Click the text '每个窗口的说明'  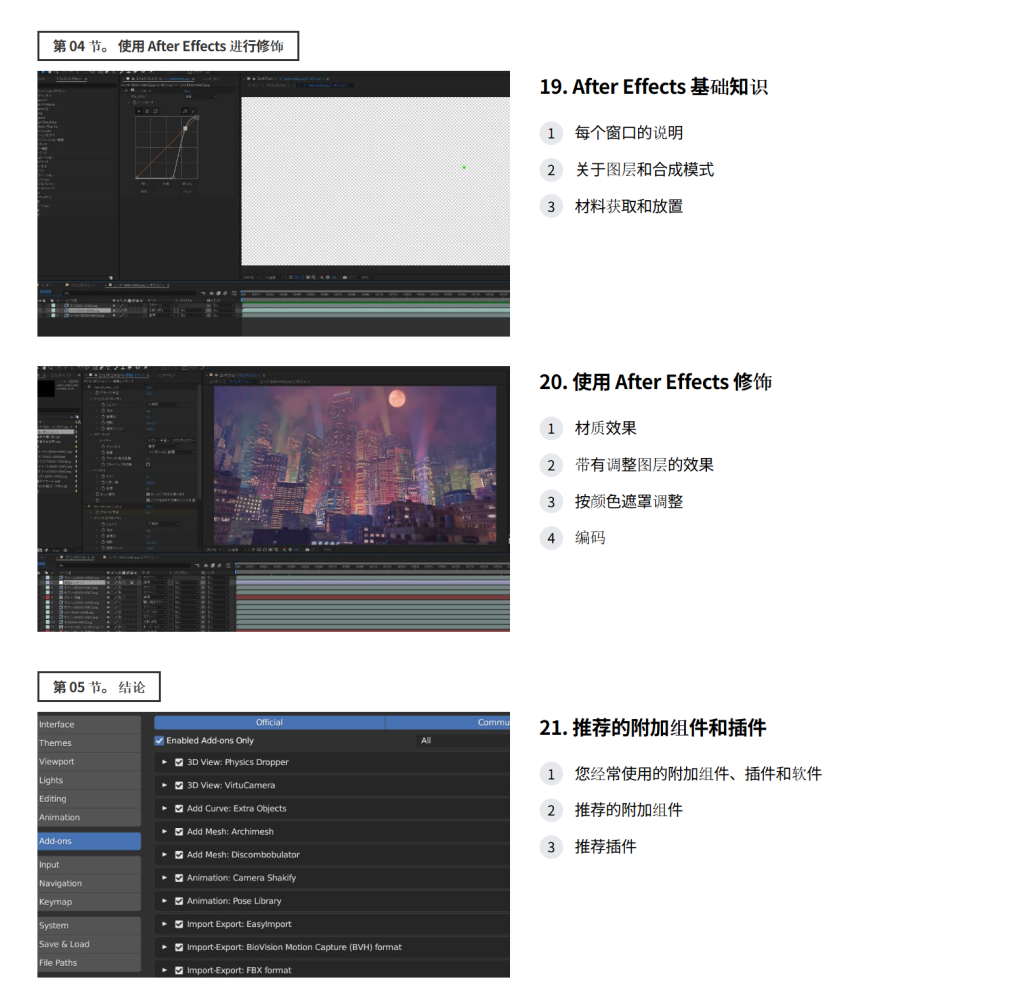click(629, 133)
